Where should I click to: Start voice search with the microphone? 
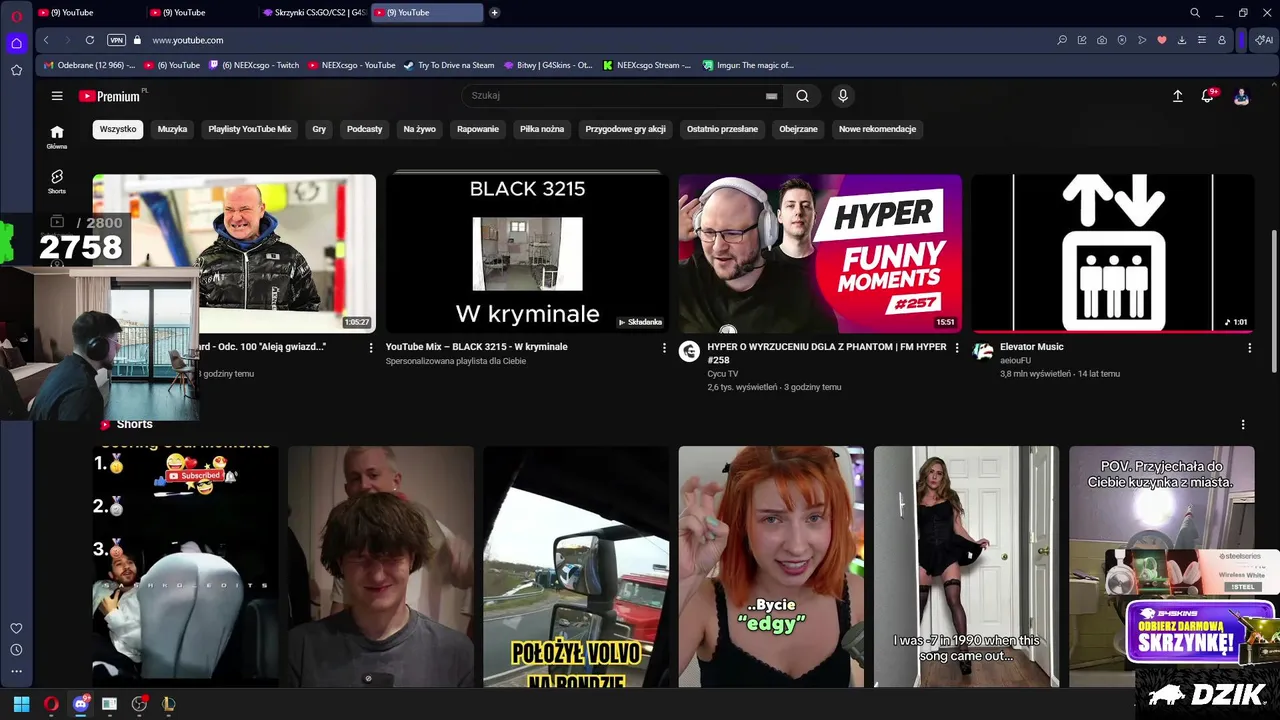pyautogui.click(x=843, y=96)
